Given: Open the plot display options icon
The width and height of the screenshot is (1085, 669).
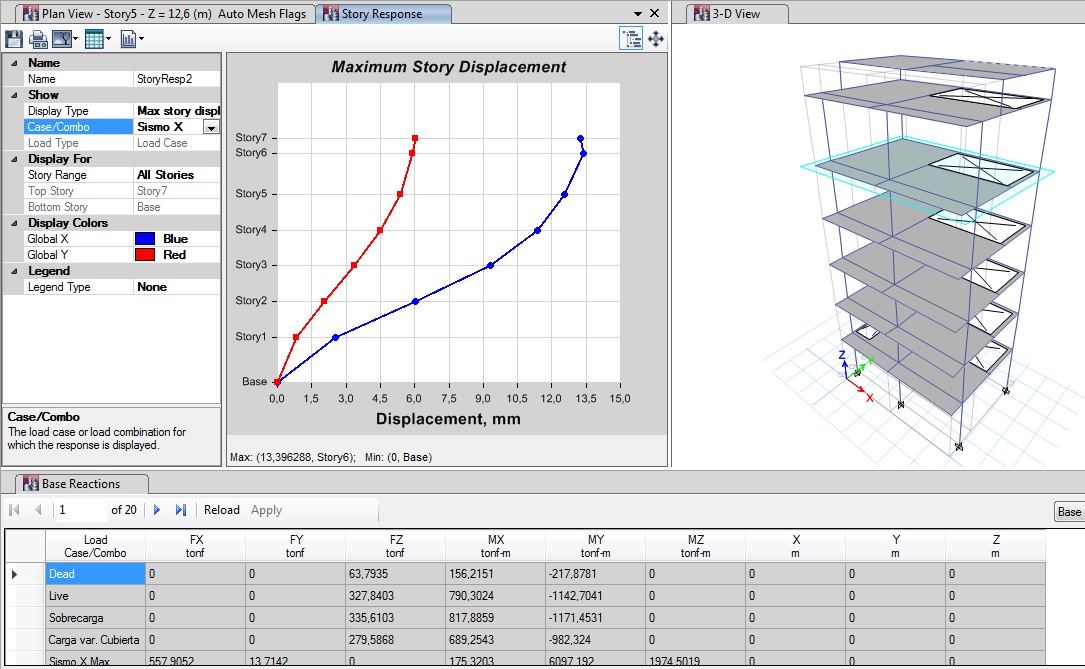Looking at the screenshot, I should 64,39.
